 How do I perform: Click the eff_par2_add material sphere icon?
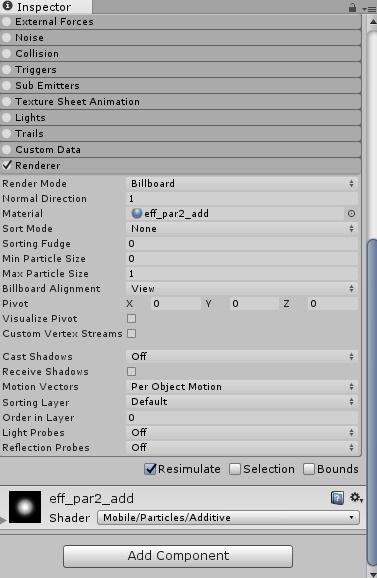[136, 213]
